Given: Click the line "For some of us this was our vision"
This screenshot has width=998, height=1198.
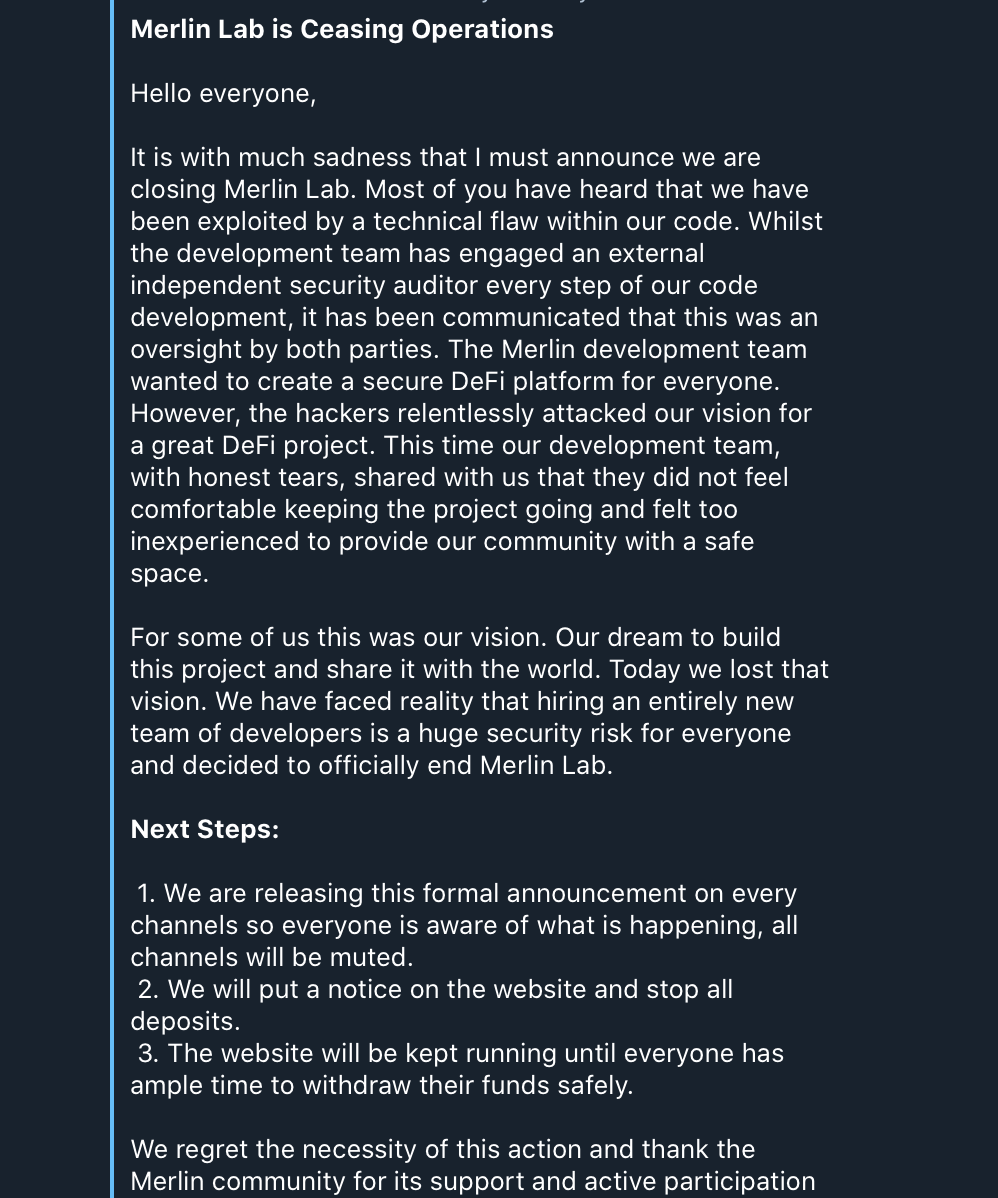Looking at the screenshot, I should pos(455,637).
